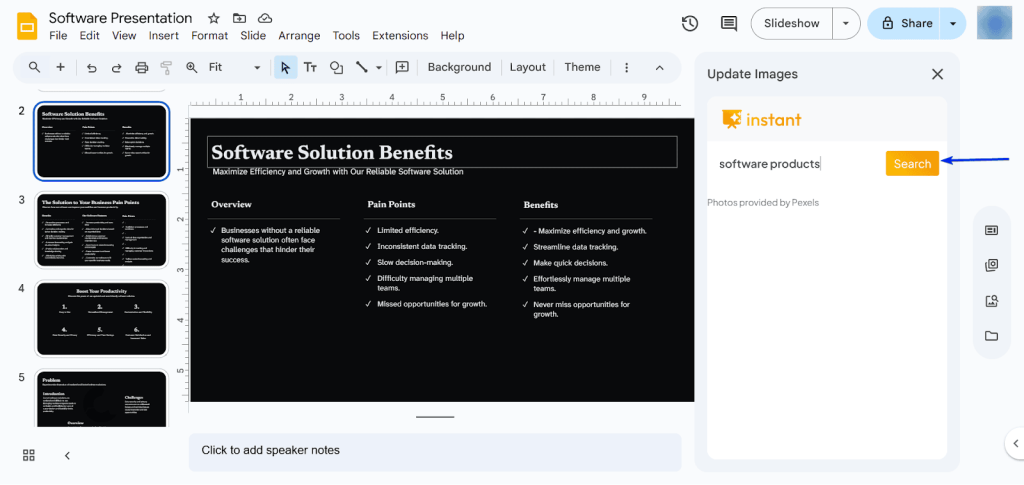Select the shape tool
The width and height of the screenshot is (1024, 485).
(x=337, y=68)
